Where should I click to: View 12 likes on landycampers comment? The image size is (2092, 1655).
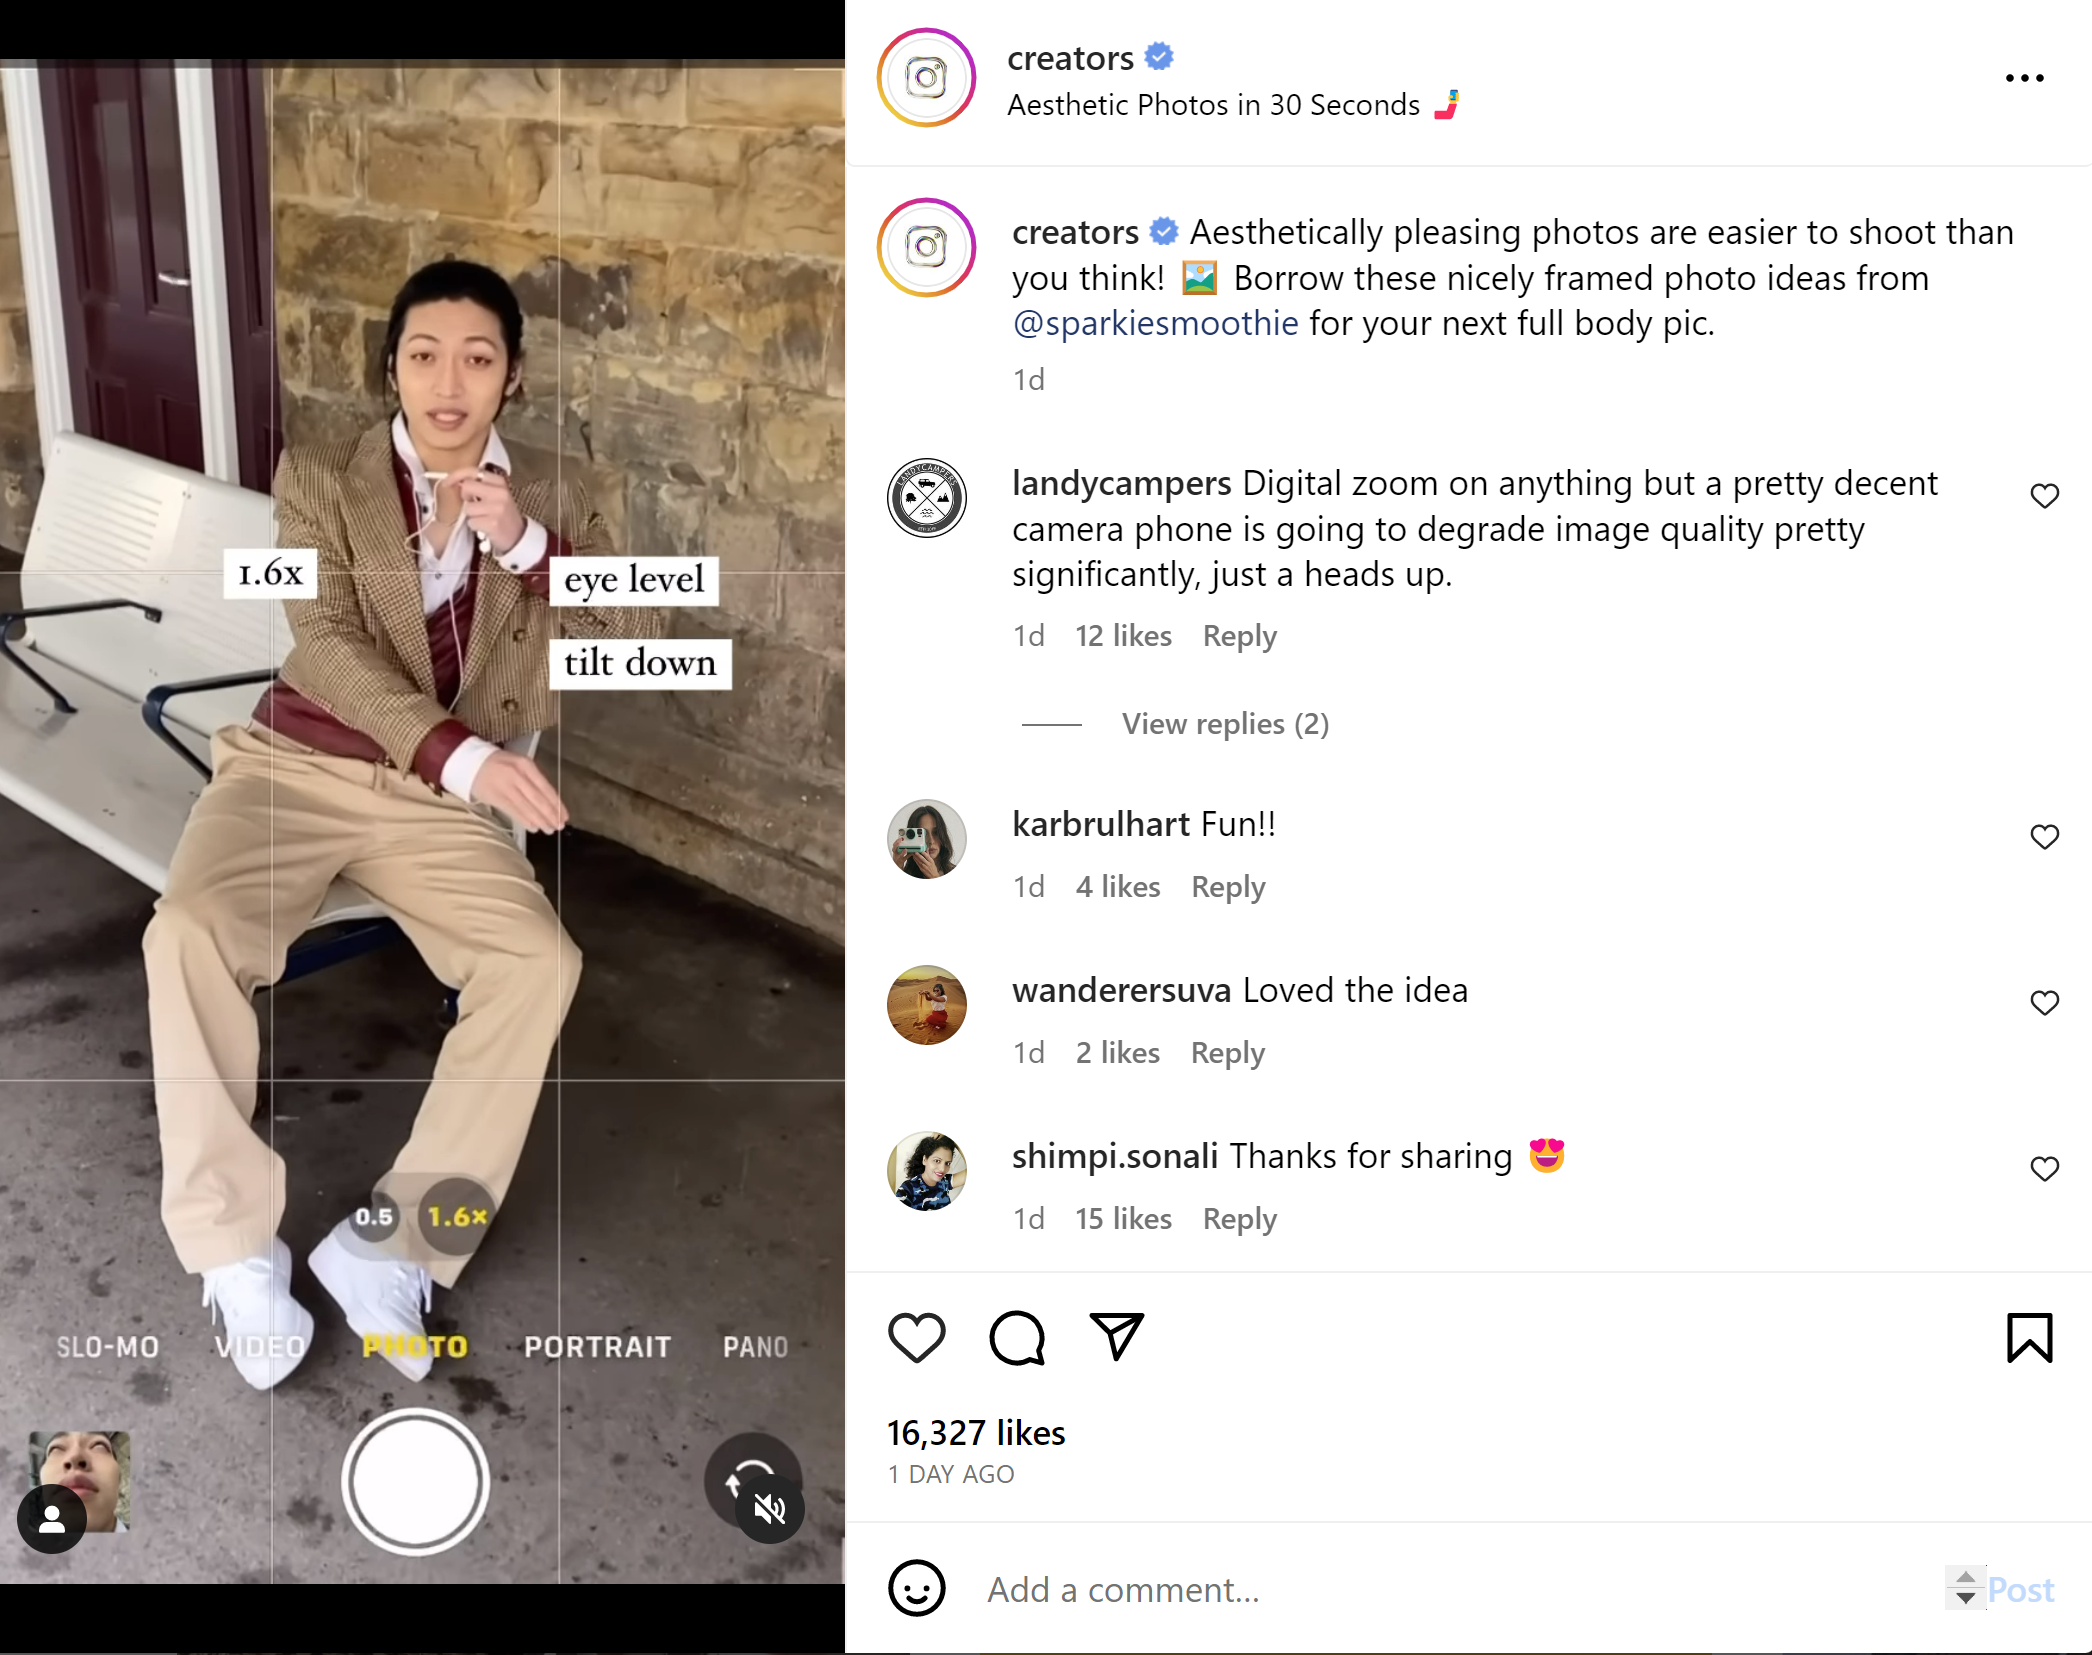pyautogui.click(x=1123, y=636)
